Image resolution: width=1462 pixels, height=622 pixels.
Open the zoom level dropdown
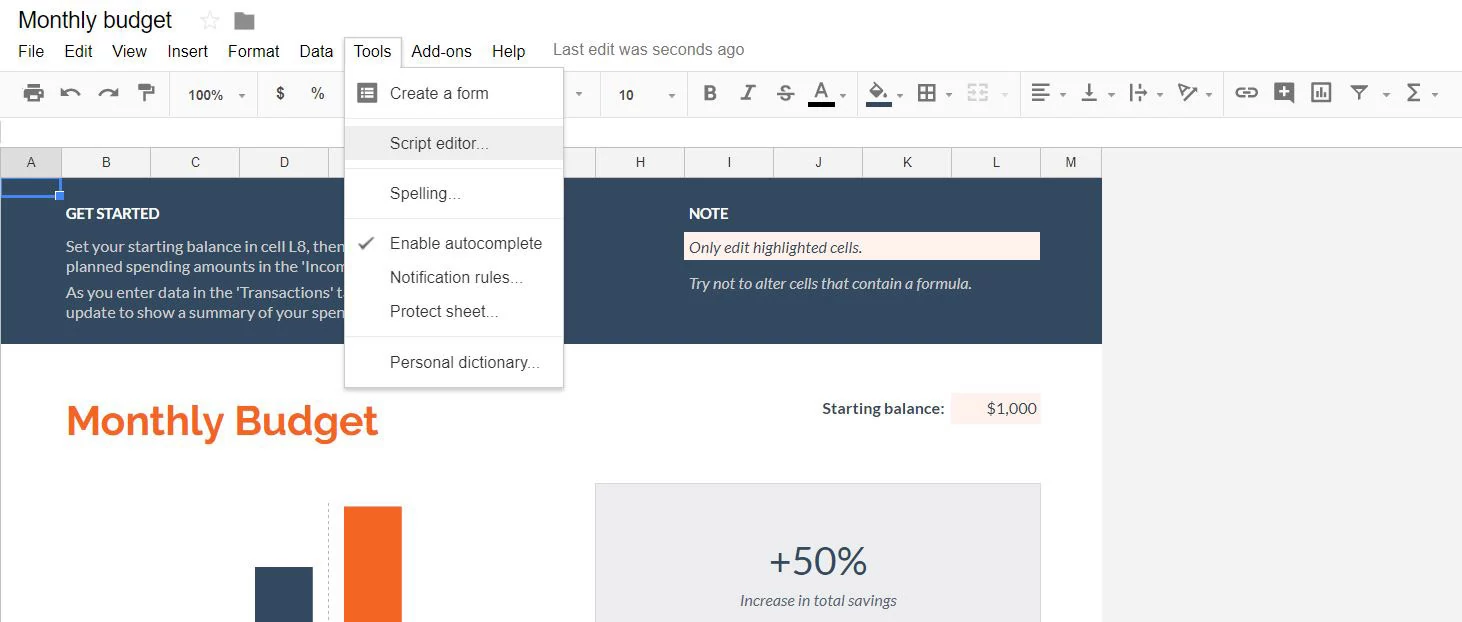(x=213, y=94)
